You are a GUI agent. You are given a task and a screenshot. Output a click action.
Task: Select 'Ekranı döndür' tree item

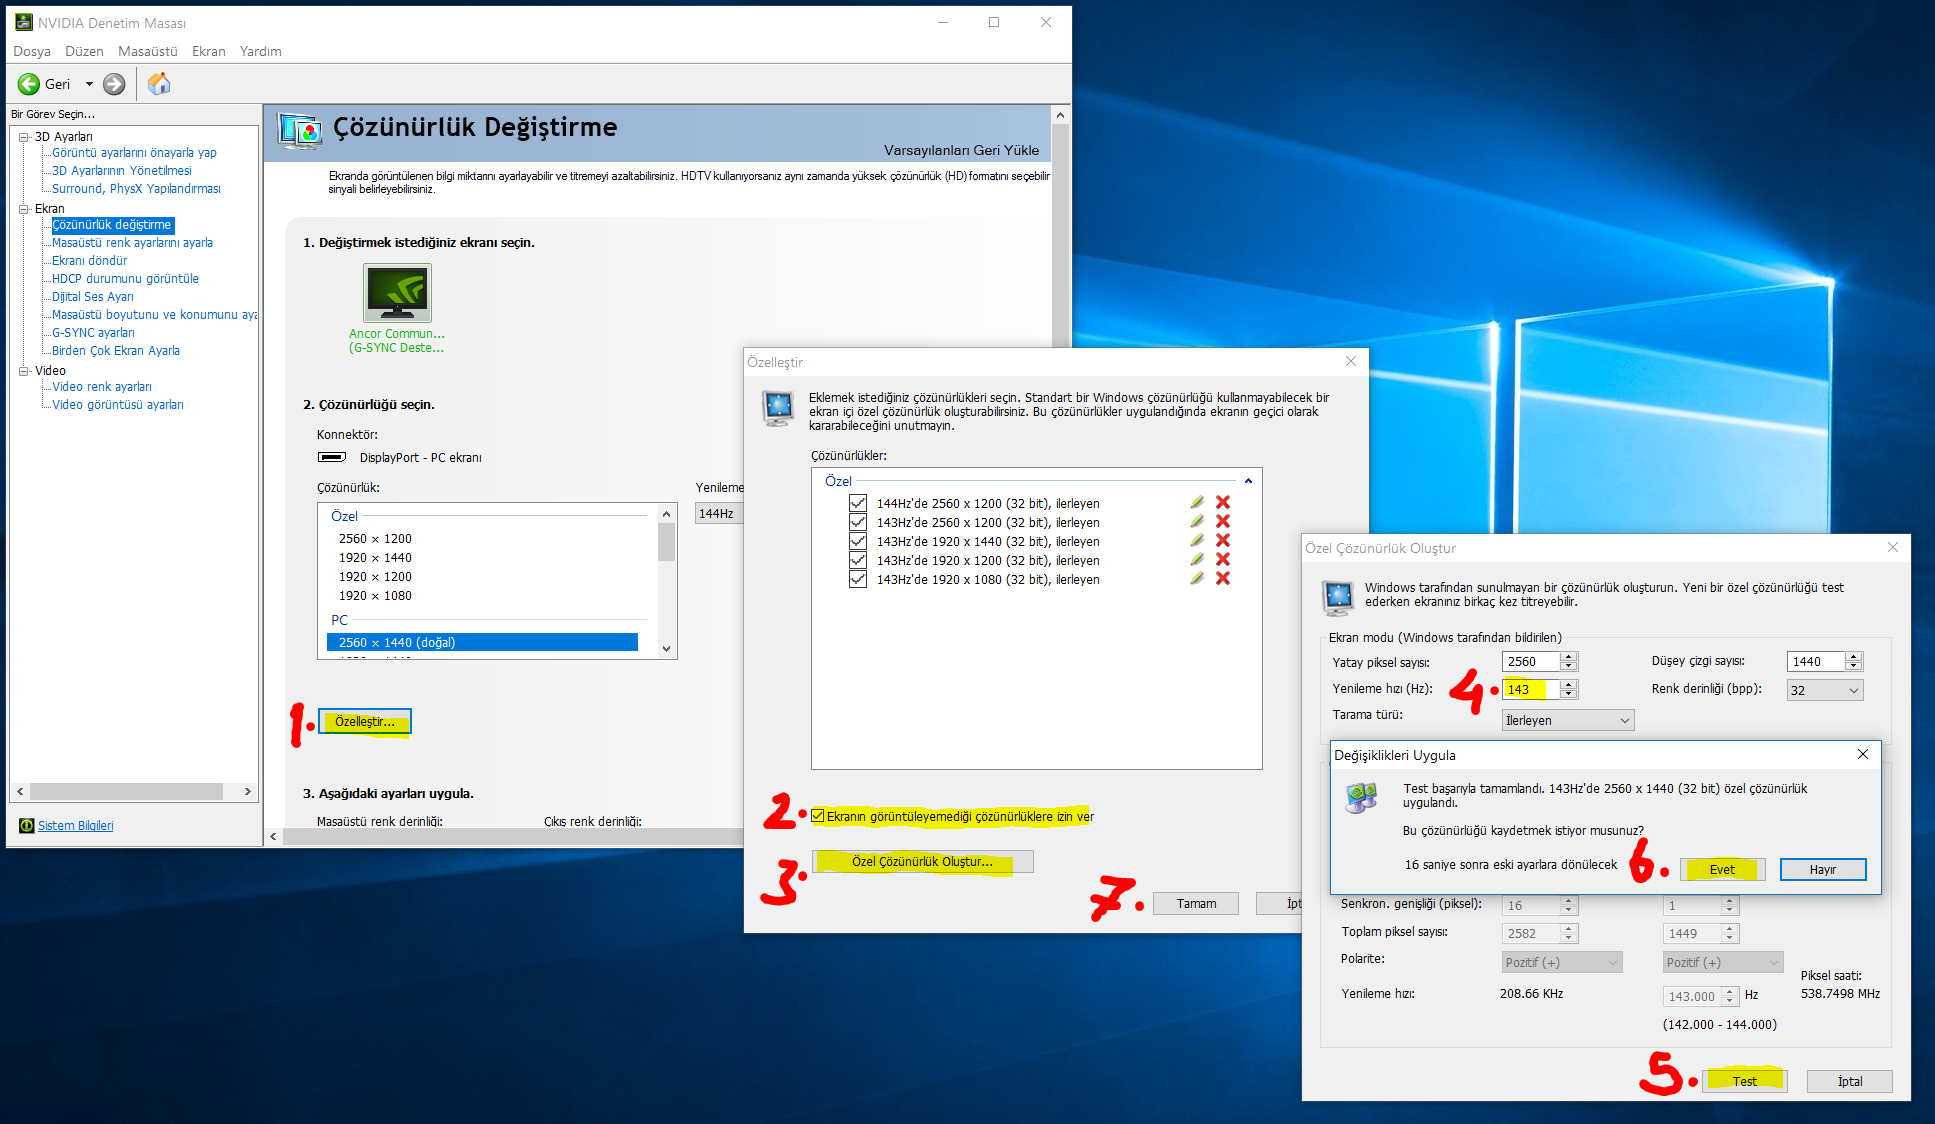click(89, 260)
